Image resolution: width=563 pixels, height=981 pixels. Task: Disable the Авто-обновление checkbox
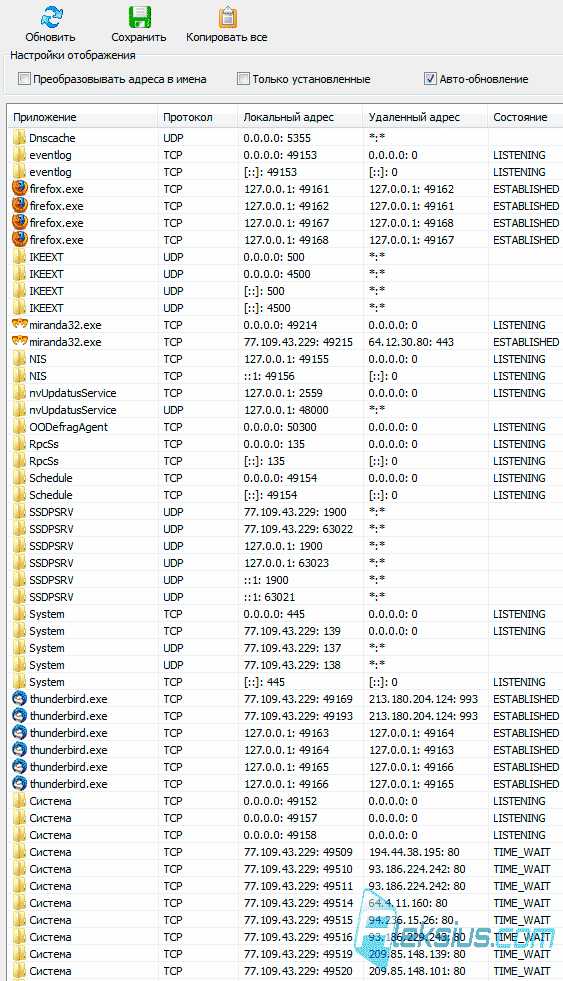click(430, 79)
